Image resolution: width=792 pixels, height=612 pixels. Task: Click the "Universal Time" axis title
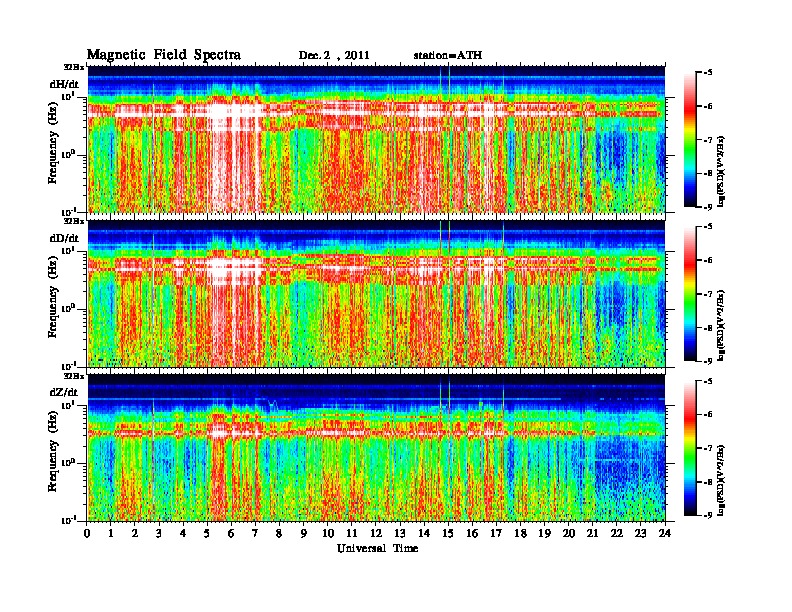pyautogui.click(x=377, y=548)
